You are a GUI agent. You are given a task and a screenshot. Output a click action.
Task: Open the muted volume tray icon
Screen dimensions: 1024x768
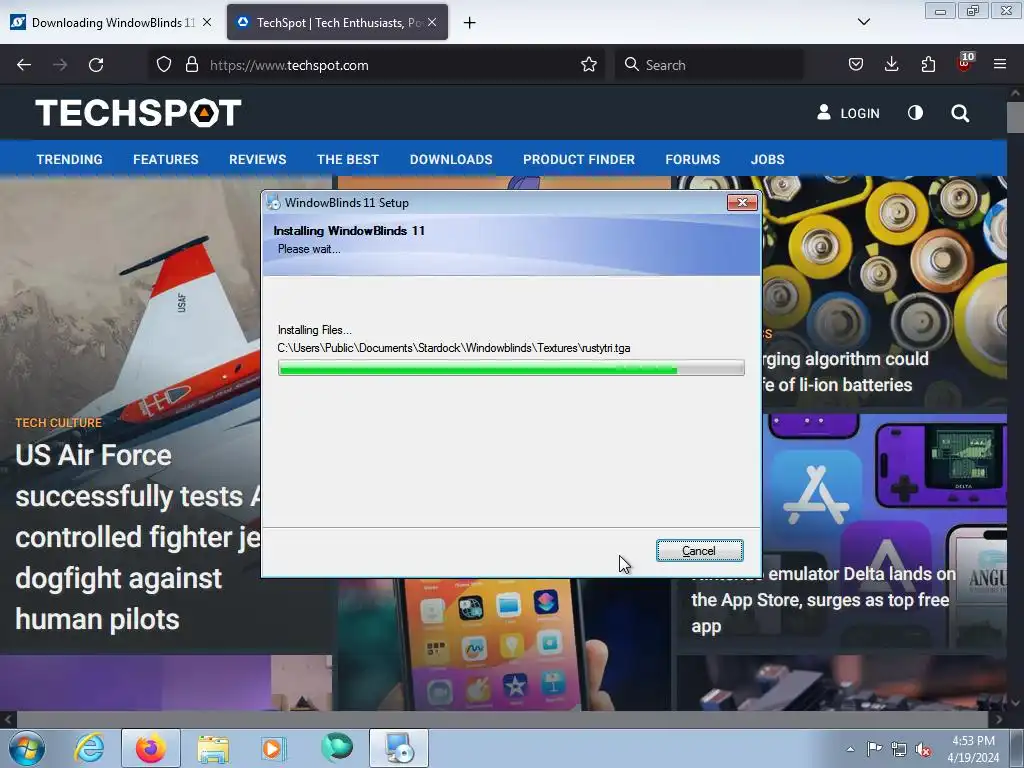923,750
